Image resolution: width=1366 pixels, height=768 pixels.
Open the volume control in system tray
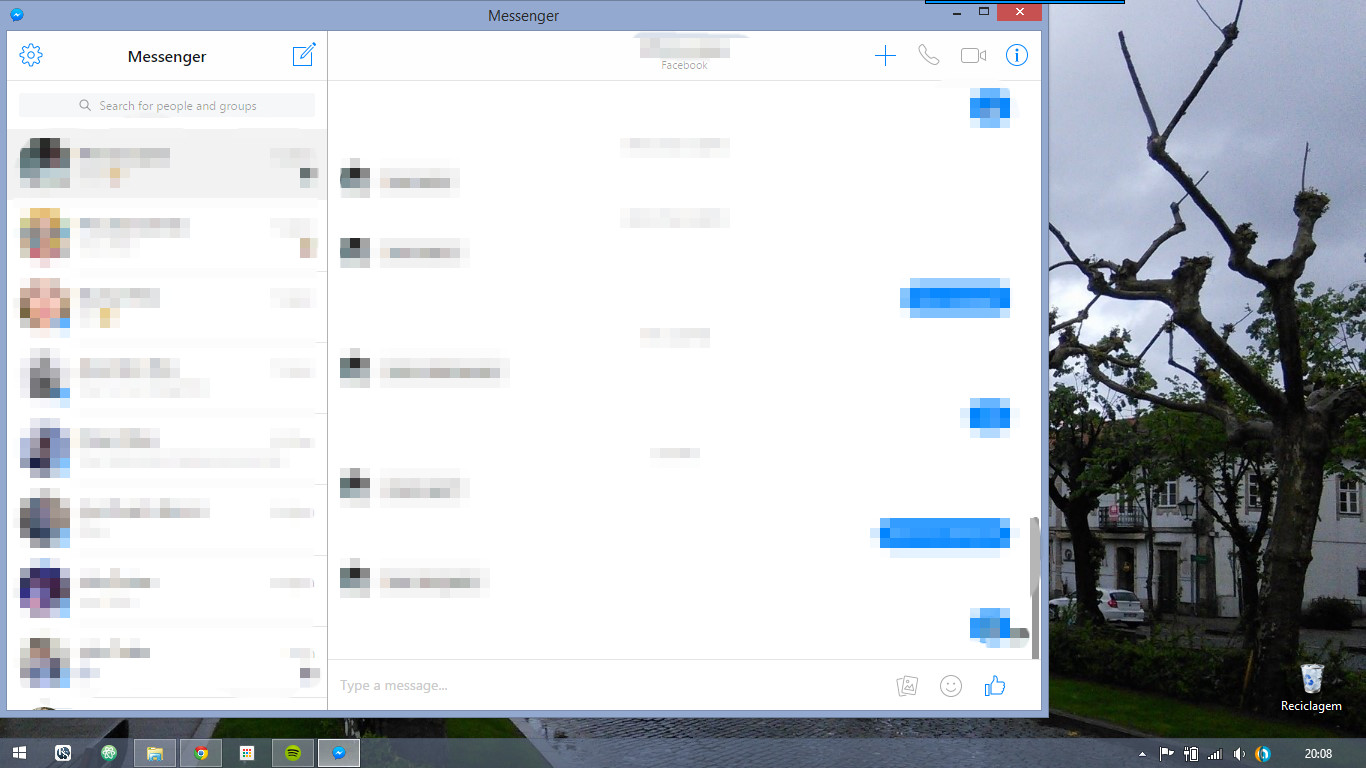(1239, 754)
